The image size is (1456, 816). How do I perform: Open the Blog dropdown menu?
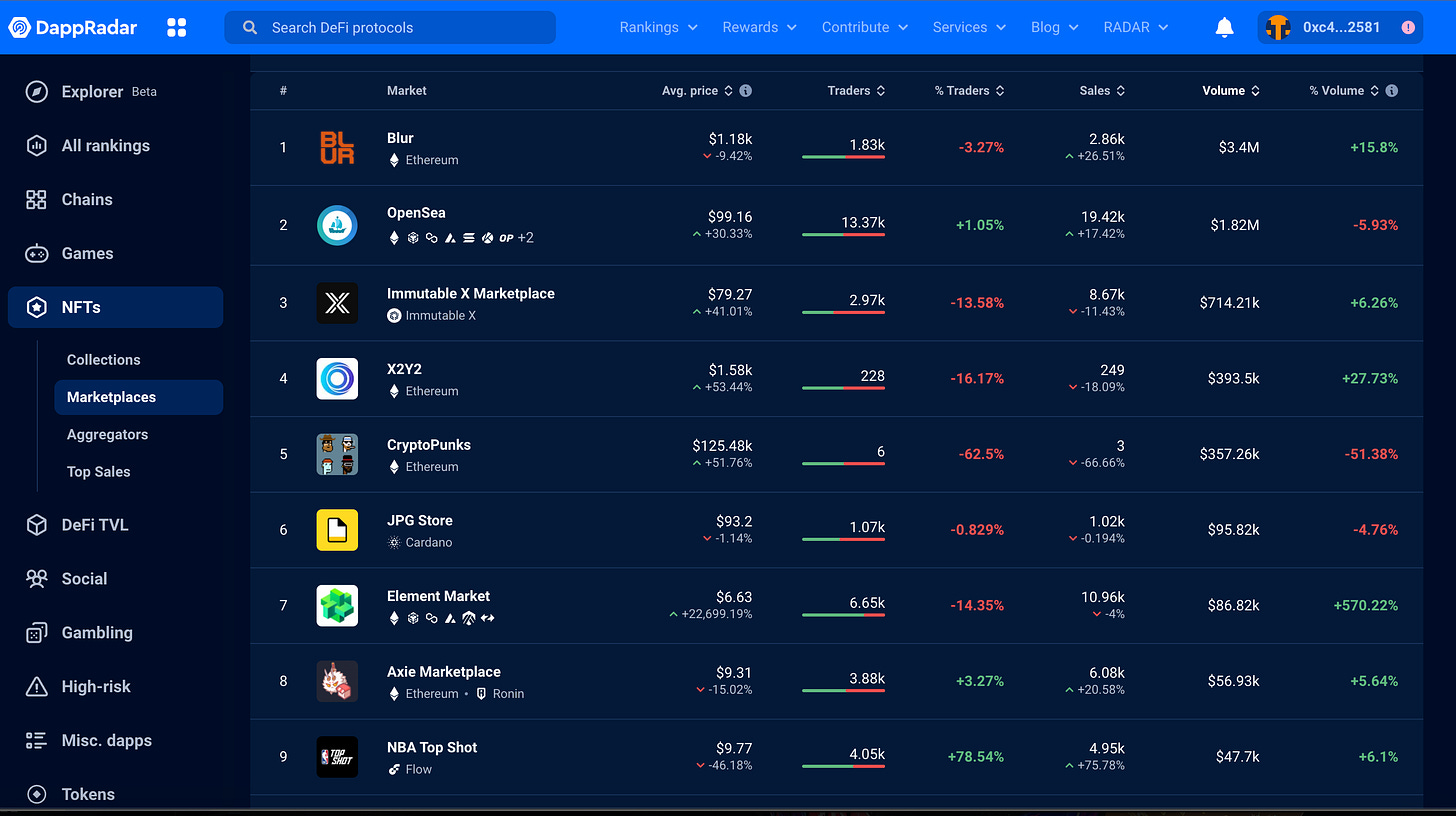click(x=1054, y=27)
